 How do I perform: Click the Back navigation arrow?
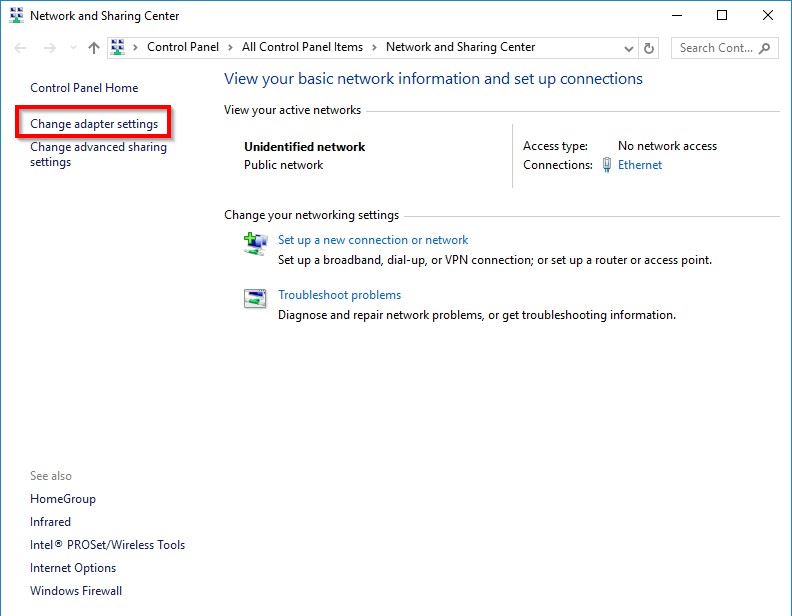20,48
